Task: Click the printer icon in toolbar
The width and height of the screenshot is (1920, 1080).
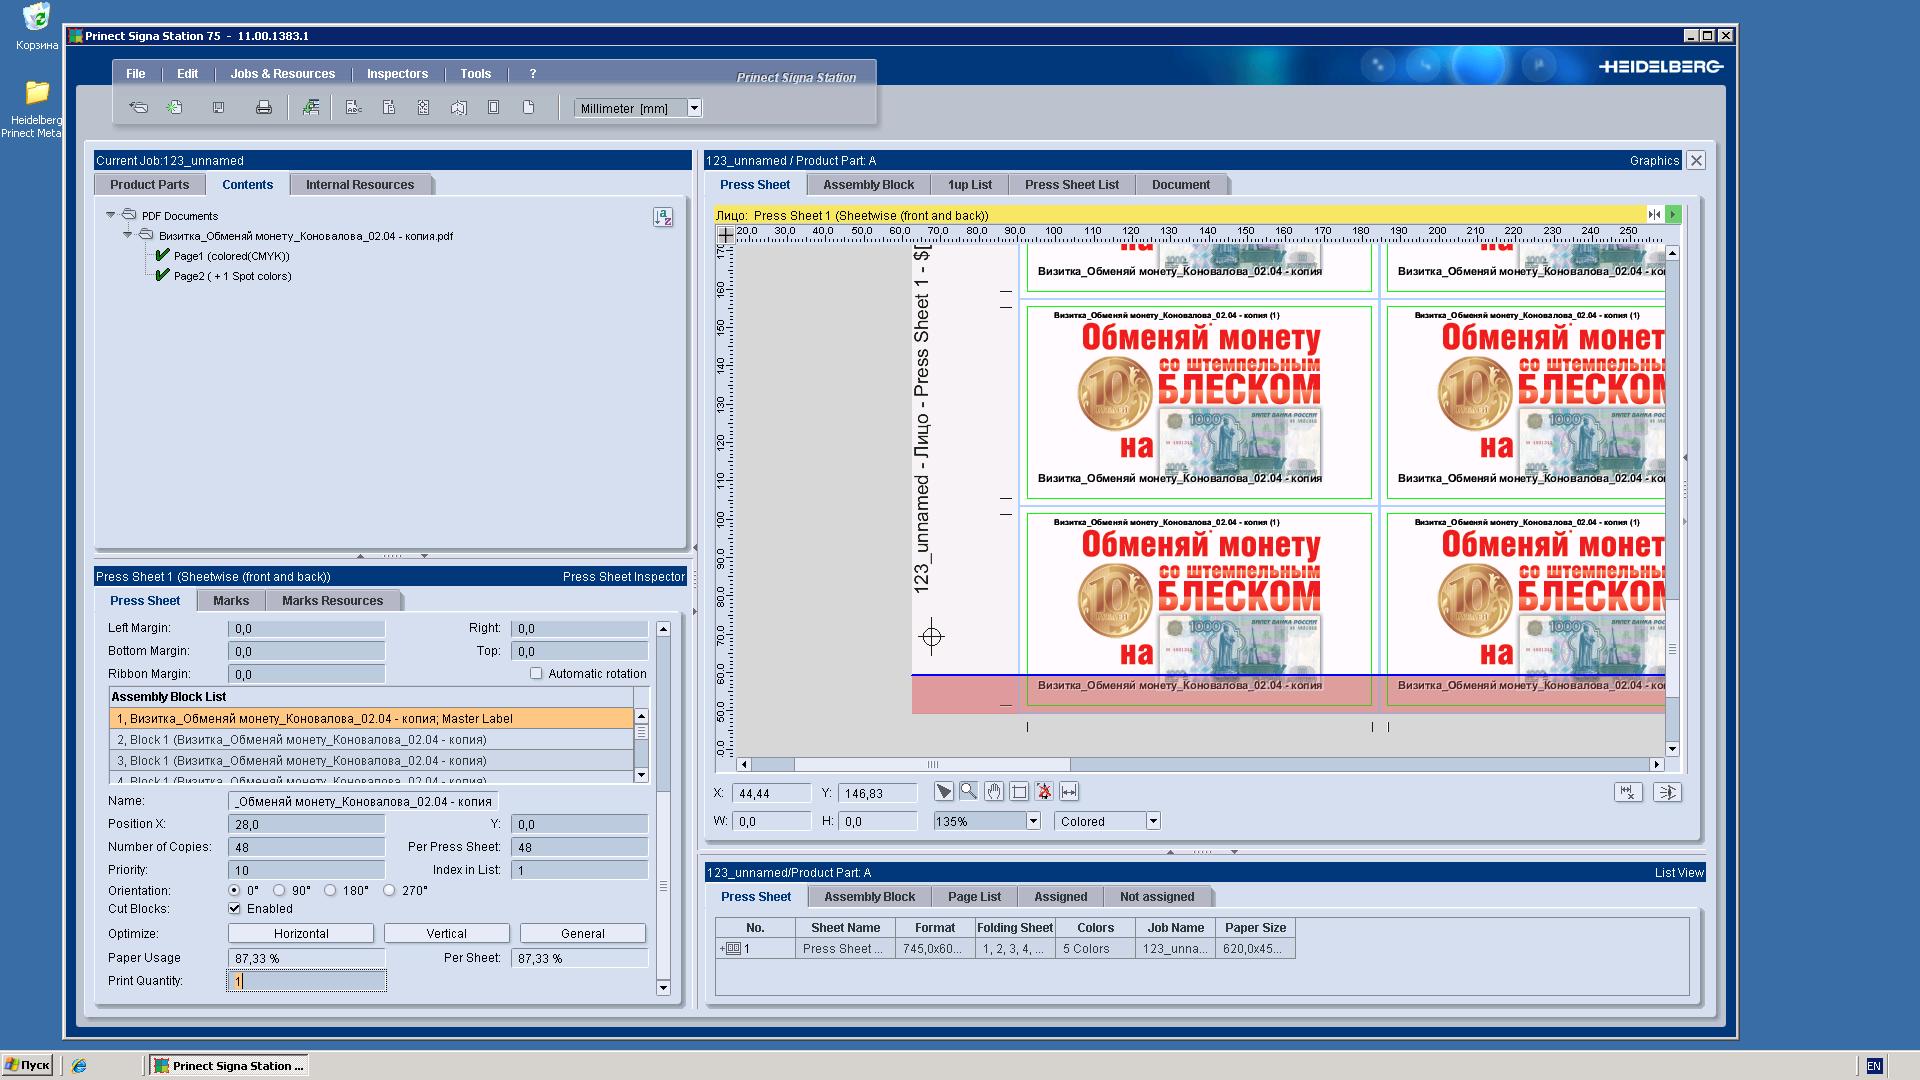Action: pos(264,107)
